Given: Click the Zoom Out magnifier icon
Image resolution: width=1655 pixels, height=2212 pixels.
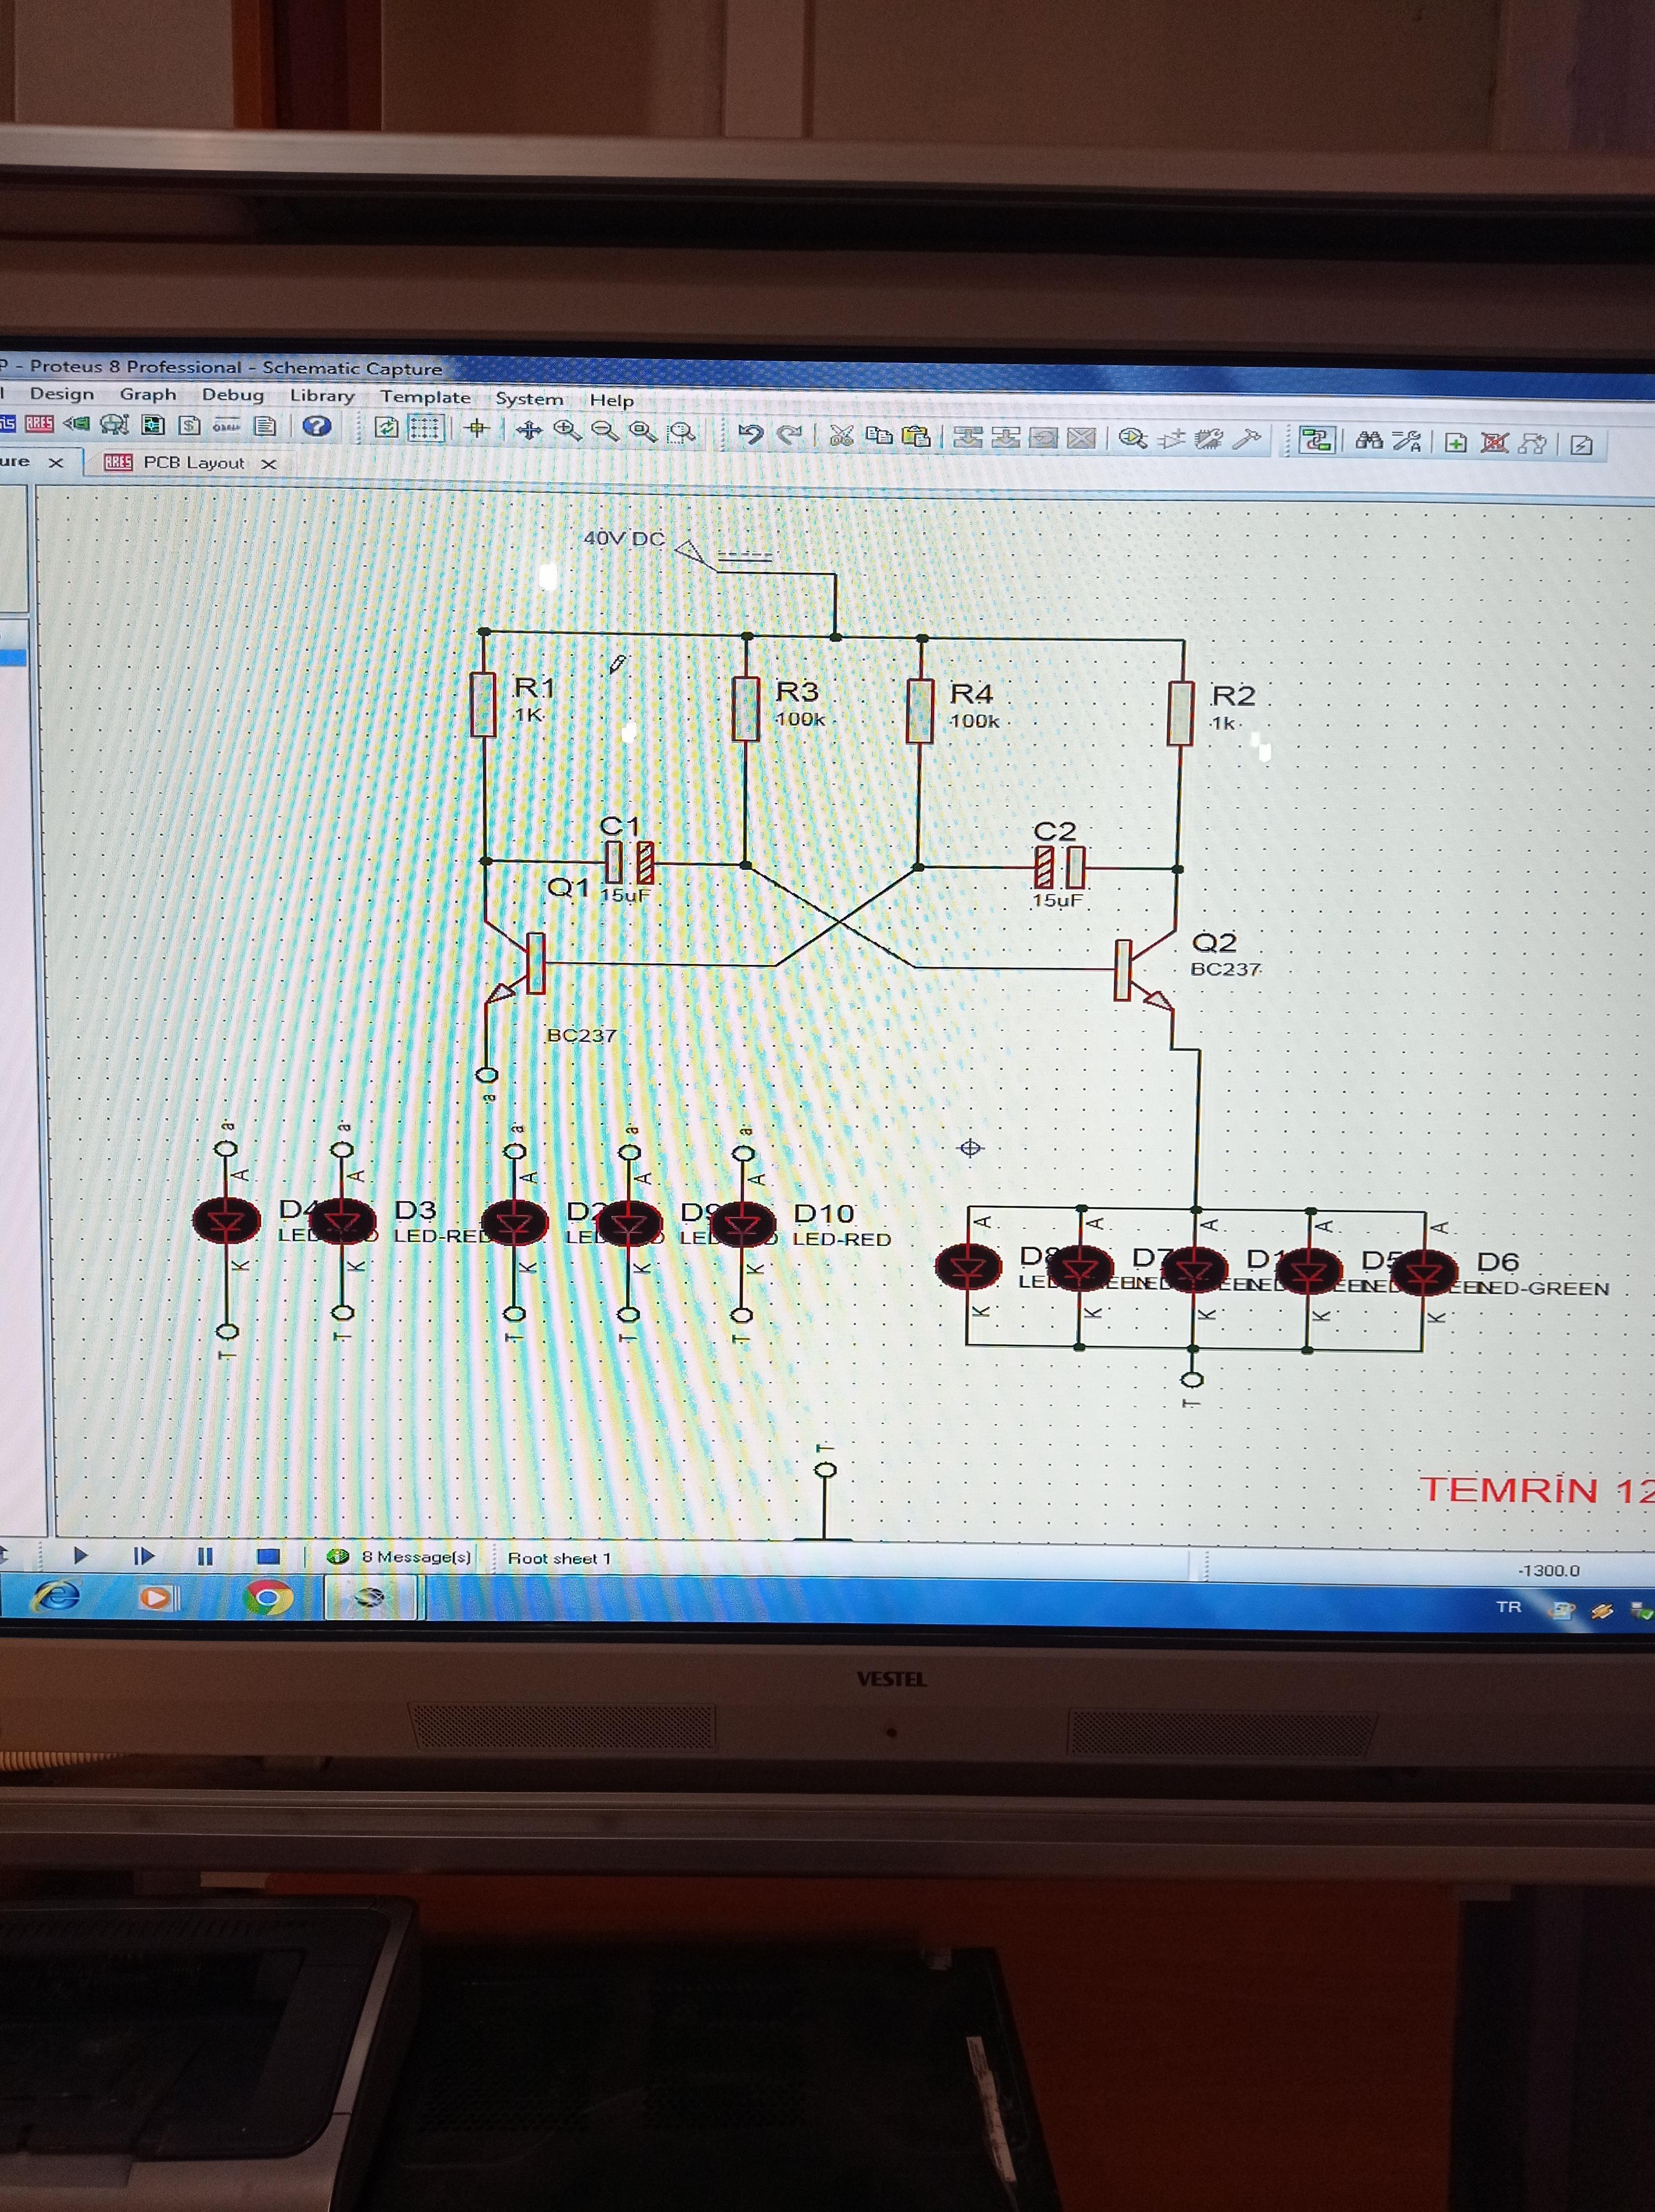Looking at the screenshot, I should pos(604,431).
